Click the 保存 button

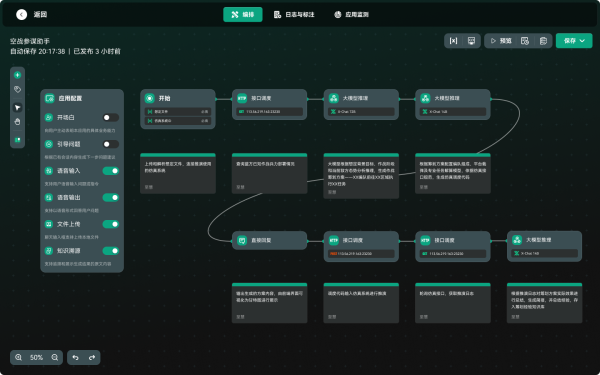tap(574, 41)
